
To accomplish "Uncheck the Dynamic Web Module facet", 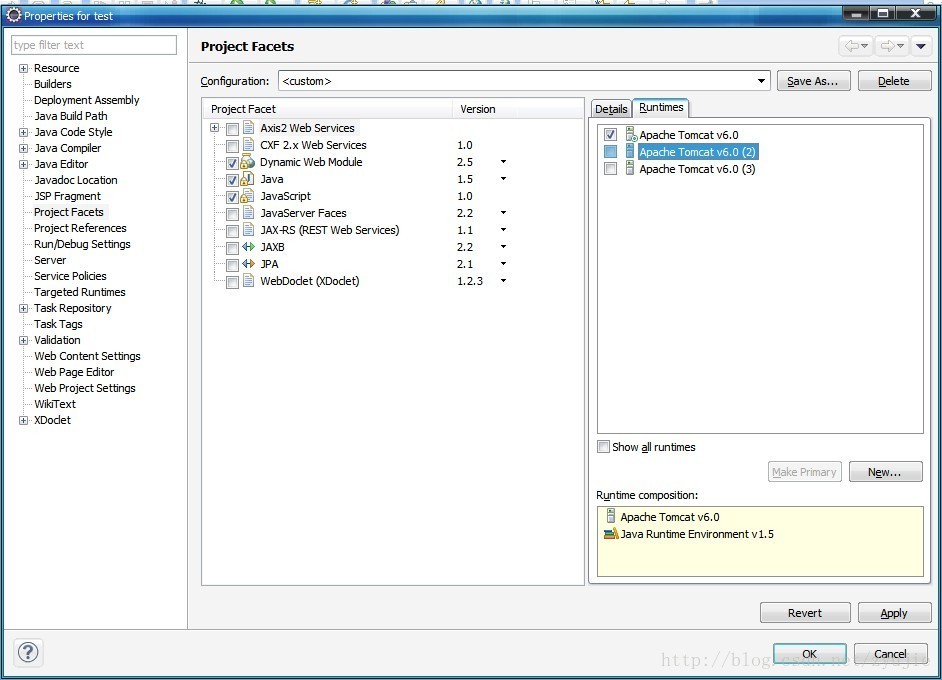I will click(232, 163).
